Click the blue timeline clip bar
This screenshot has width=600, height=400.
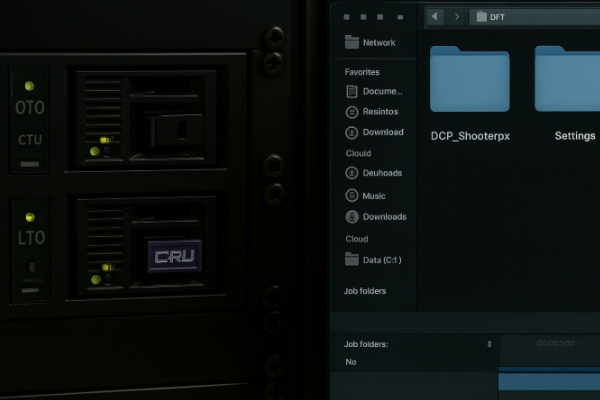pos(548,381)
